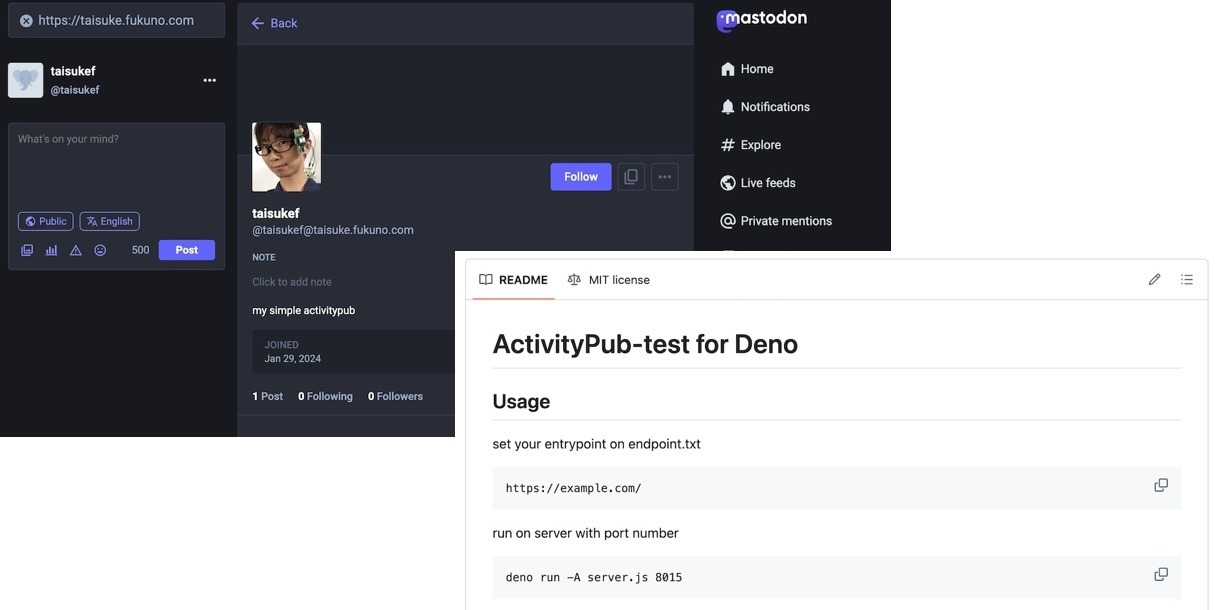The image size is (1220, 610).
Task: Edit the README with the pencil icon
Action: (x=1154, y=280)
